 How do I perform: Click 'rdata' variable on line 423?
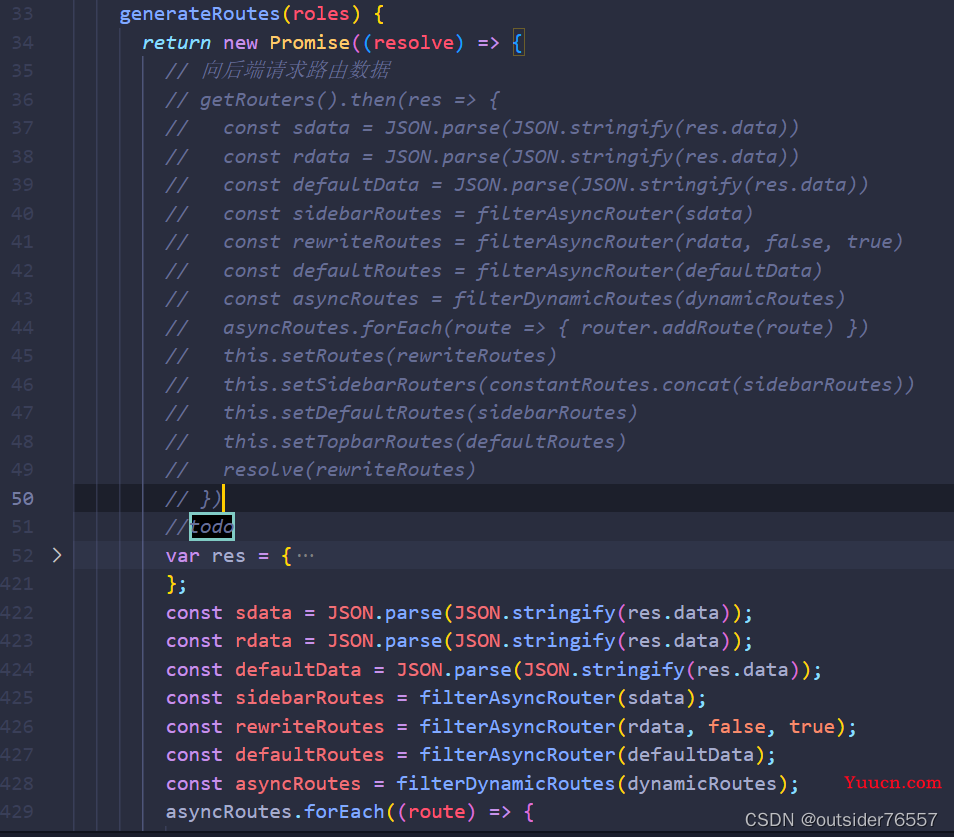(263, 641)
